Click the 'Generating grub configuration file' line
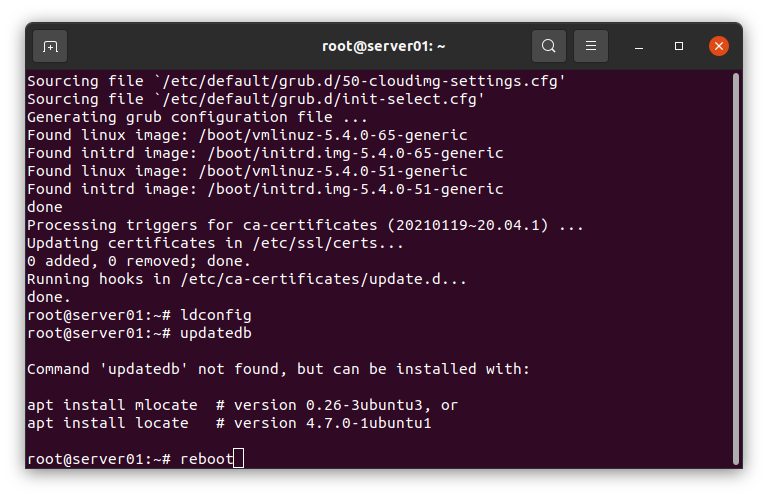The width and height of the screenshot is (768, 497). 197,117
